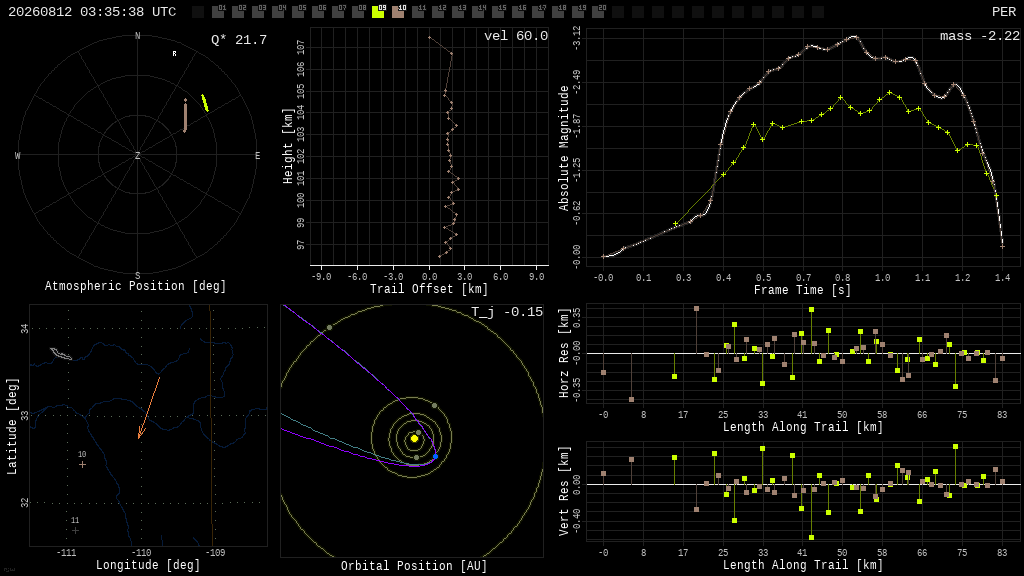The image size is (1024, 576).
Task: Click the yellow meteor streak in sky plot
Action: (x=205, y=103)
